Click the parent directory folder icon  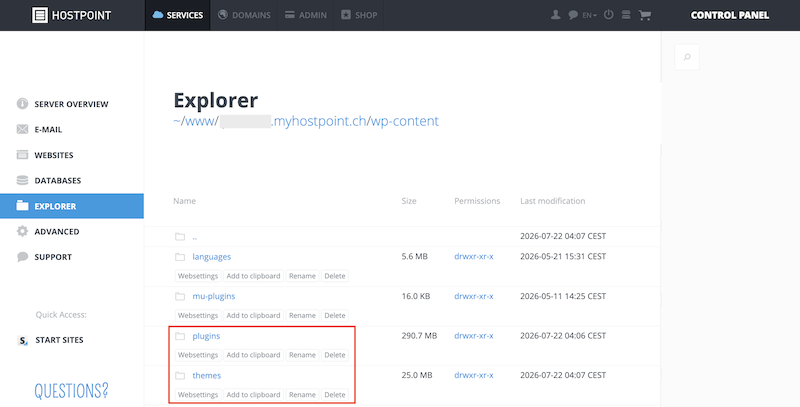click(x=180, y=237)
